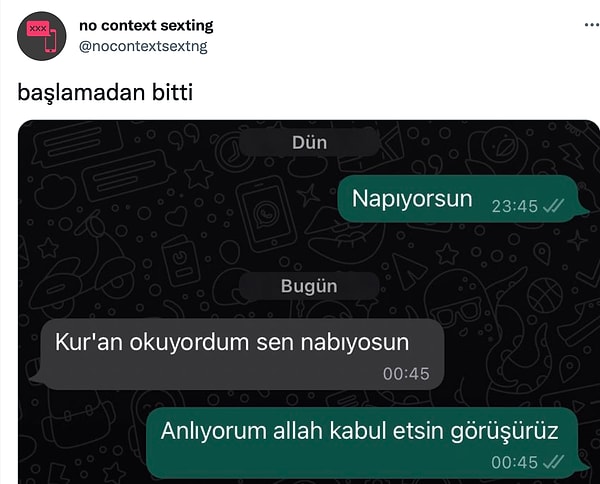Open the no context sexting profile avatar

click(x=42, y=36)
